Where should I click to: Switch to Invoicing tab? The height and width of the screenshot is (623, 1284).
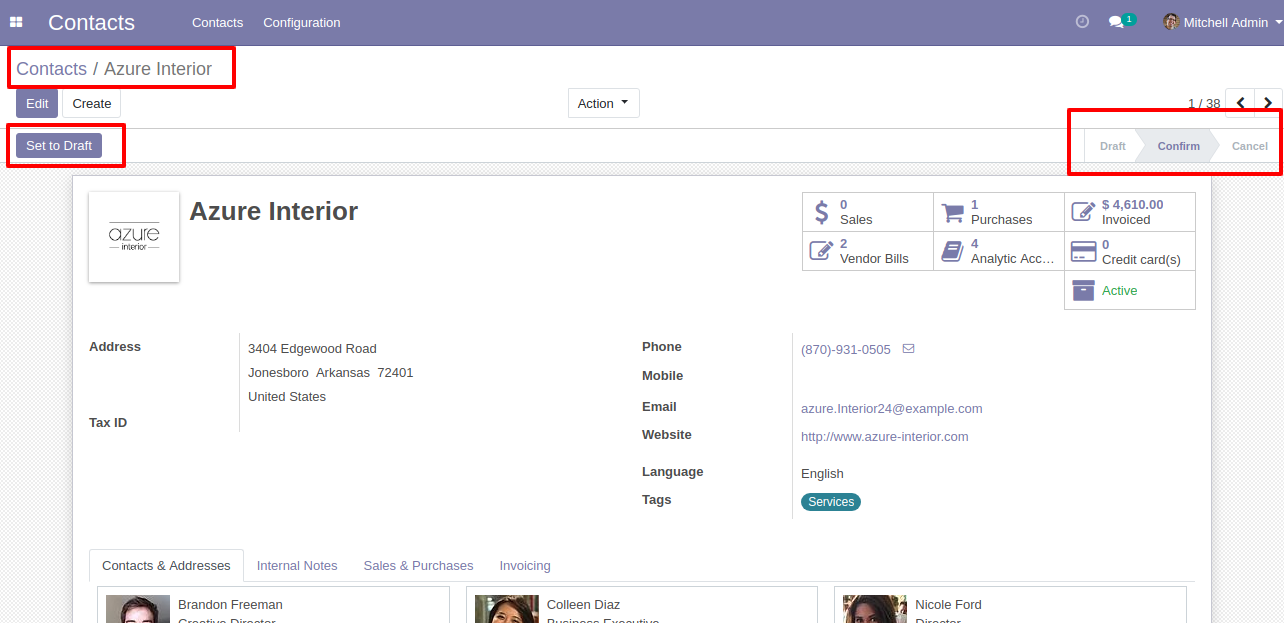click(x=525, y=565)
